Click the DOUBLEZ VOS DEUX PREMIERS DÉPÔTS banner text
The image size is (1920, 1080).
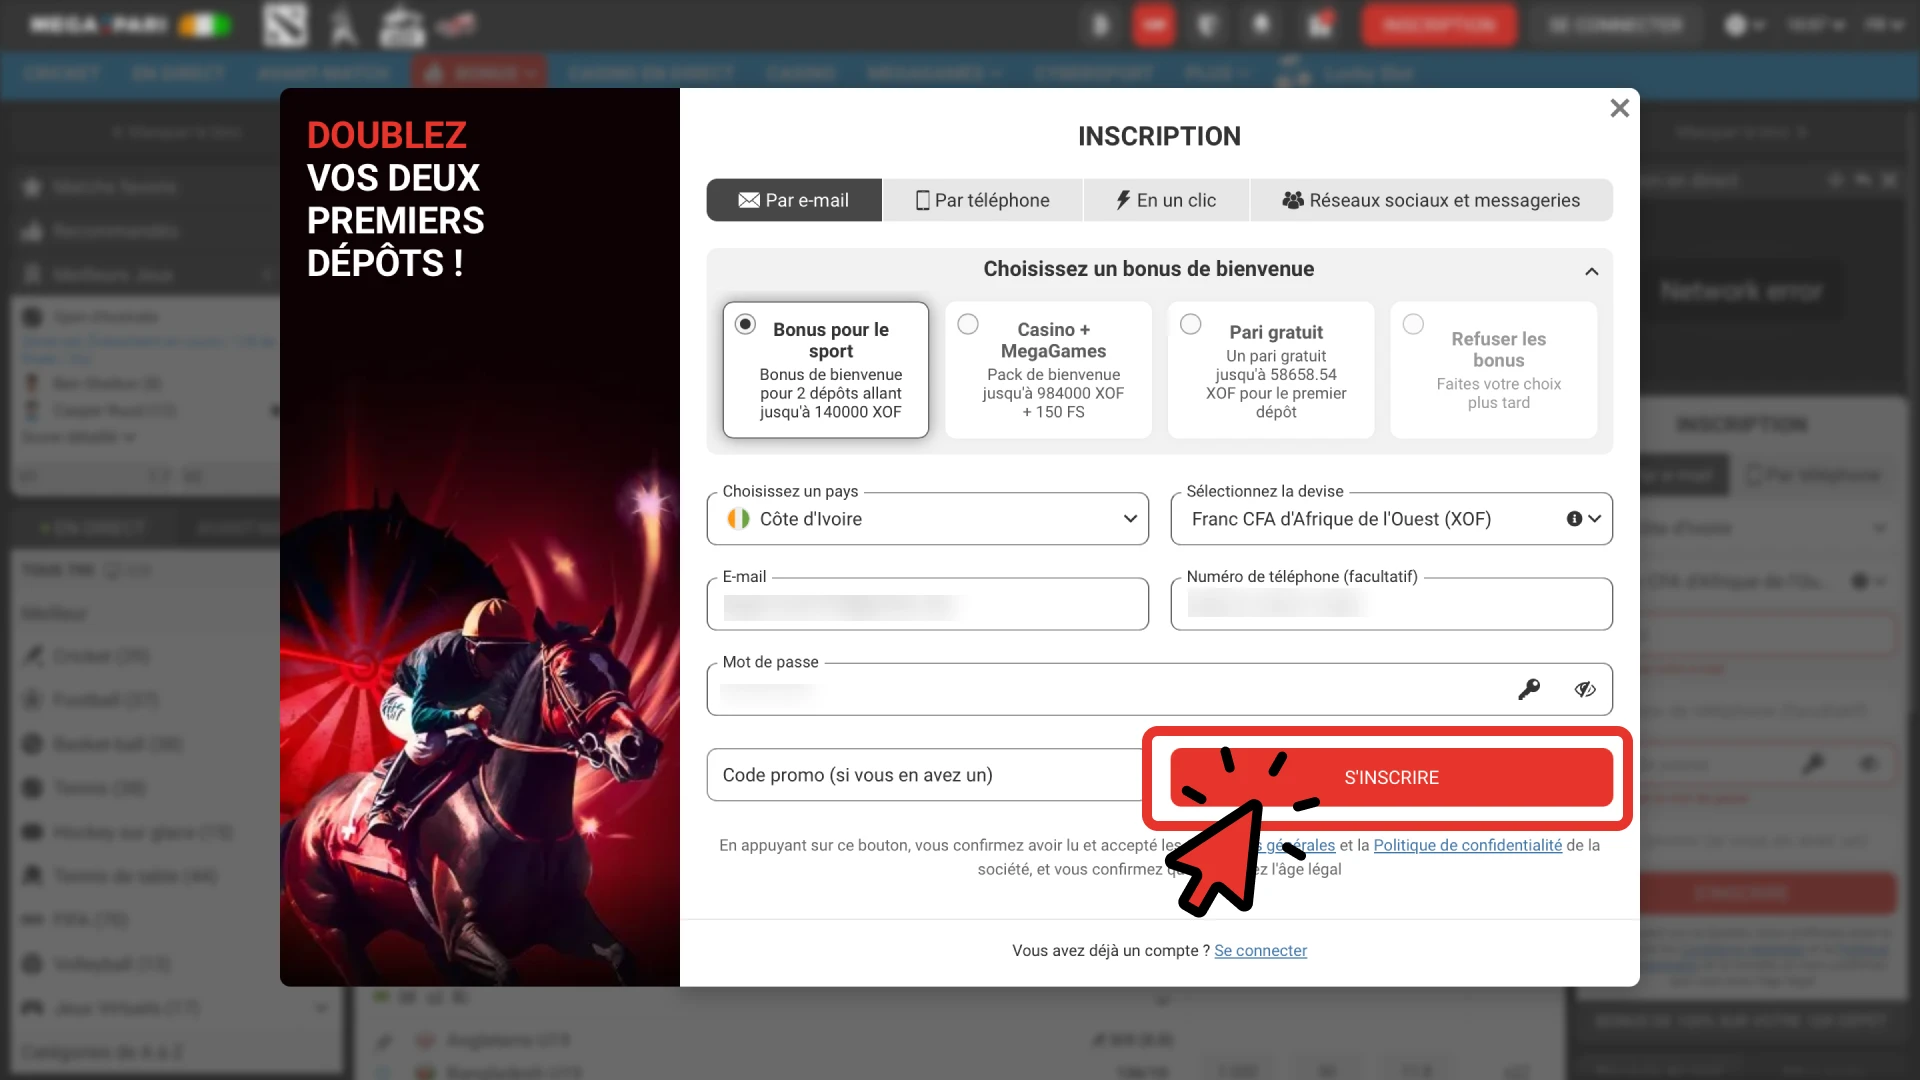point(395,198)
